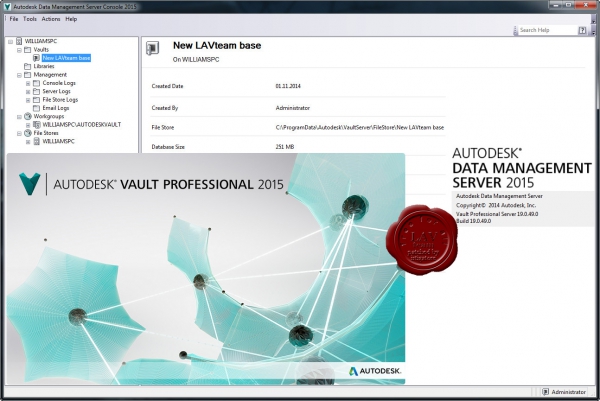Image resolution: width=600 pixels, height=401 pixels.
Task: Click the New LAVteam base heading
Action: tap(217, 46)
